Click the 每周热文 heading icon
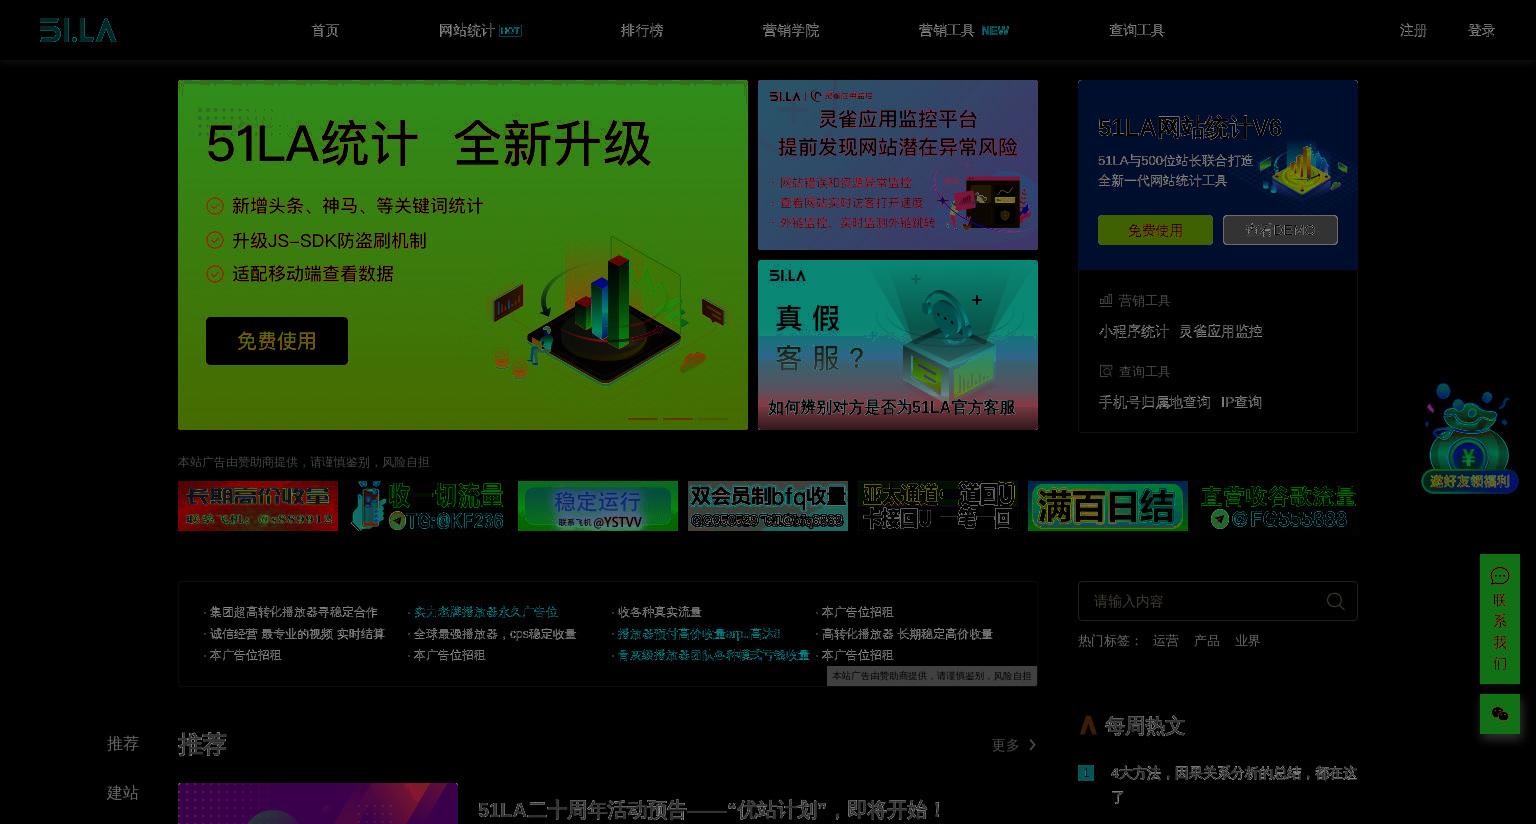1536x824 pixels. [1088, 726]
